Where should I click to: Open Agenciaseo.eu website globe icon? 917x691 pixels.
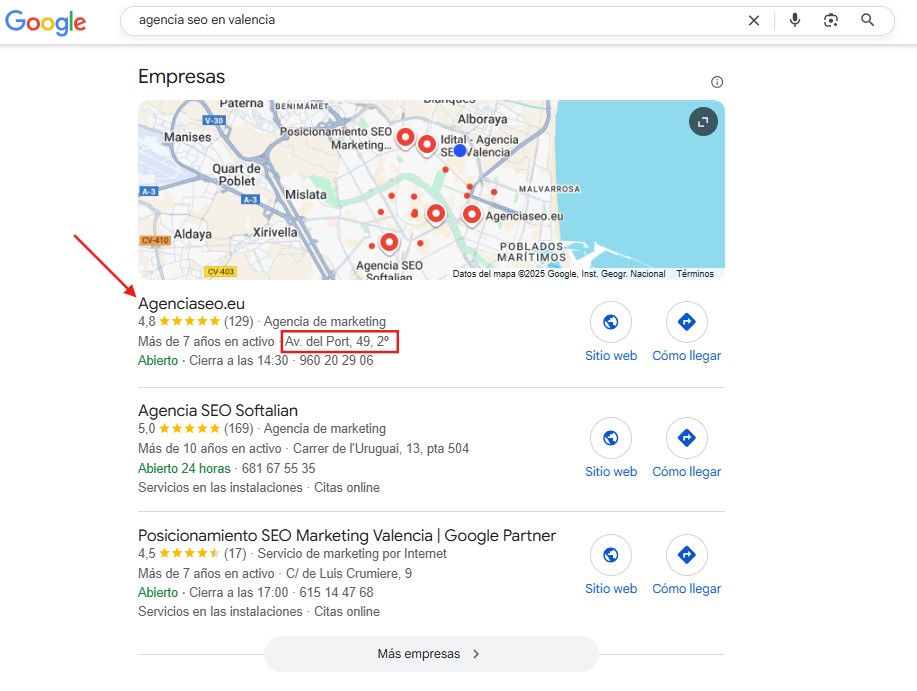point(611,322)
